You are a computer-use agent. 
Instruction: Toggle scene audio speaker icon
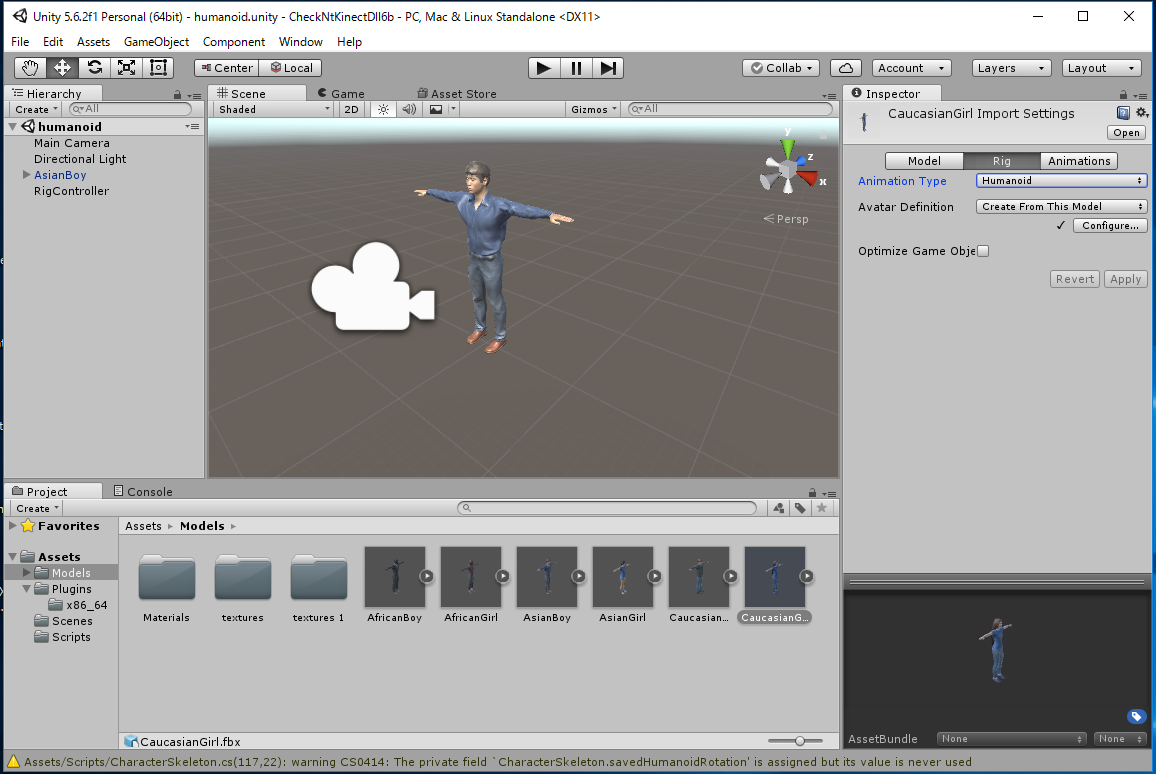coord(408,110)
